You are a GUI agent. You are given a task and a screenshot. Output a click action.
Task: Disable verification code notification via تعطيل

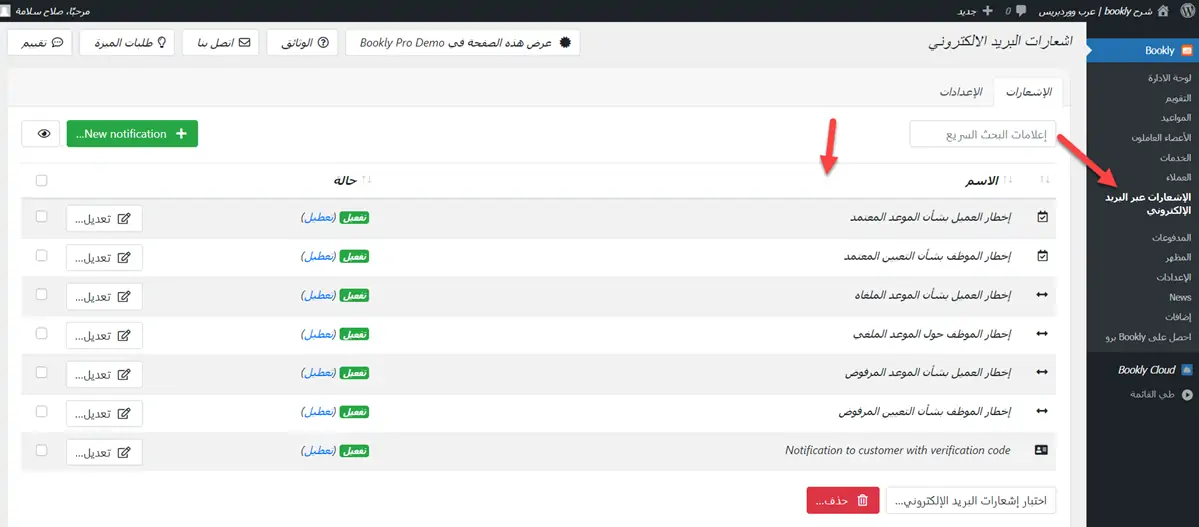(319, 451)
